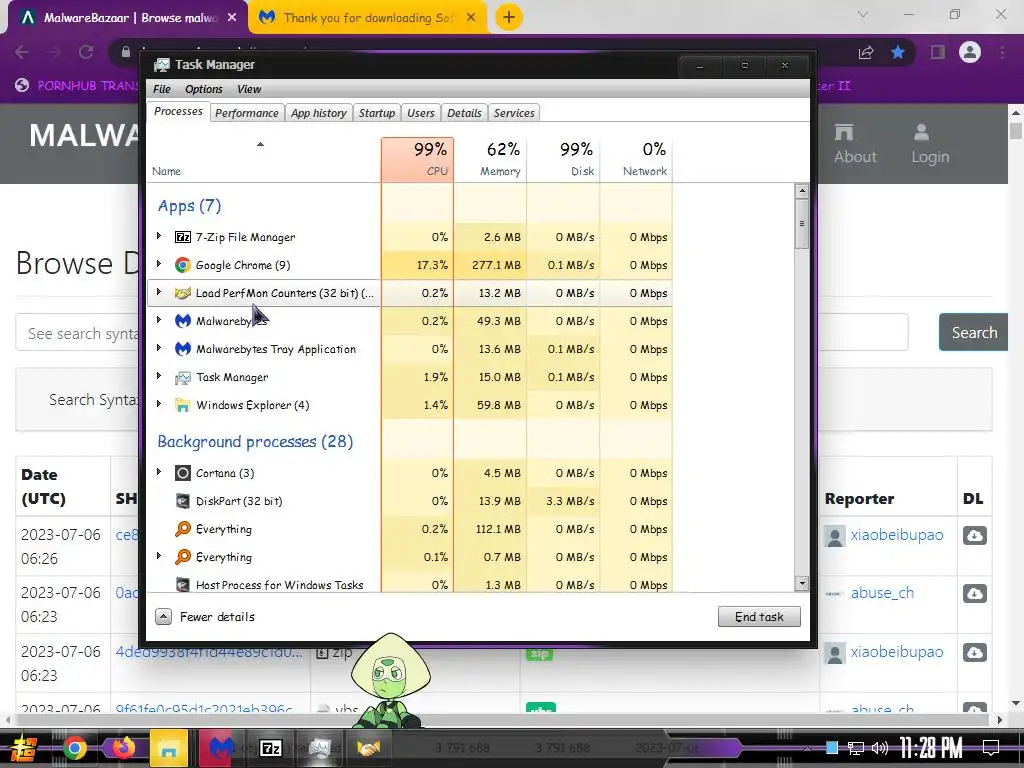Switch to the Startup tab
The image size is (1024, 768).
[377, 113]
